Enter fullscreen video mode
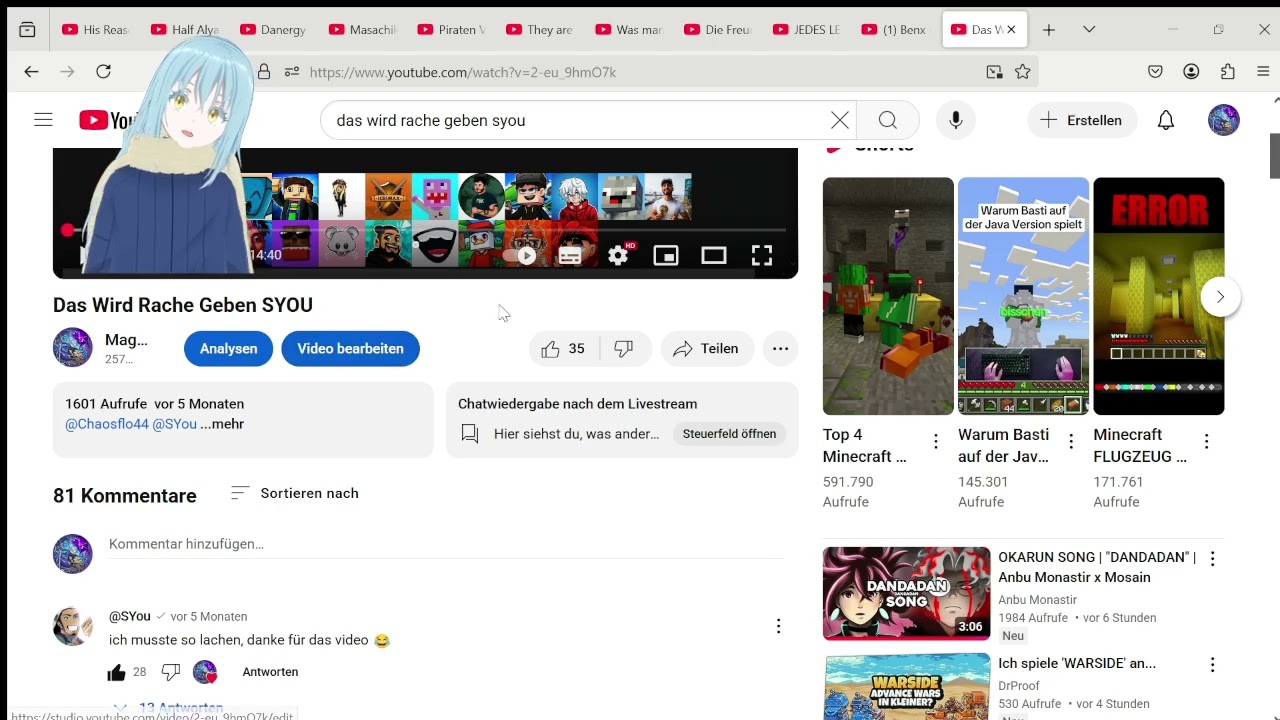Image resolution: width=1280 pixels, height=720 pixels. 762,255
